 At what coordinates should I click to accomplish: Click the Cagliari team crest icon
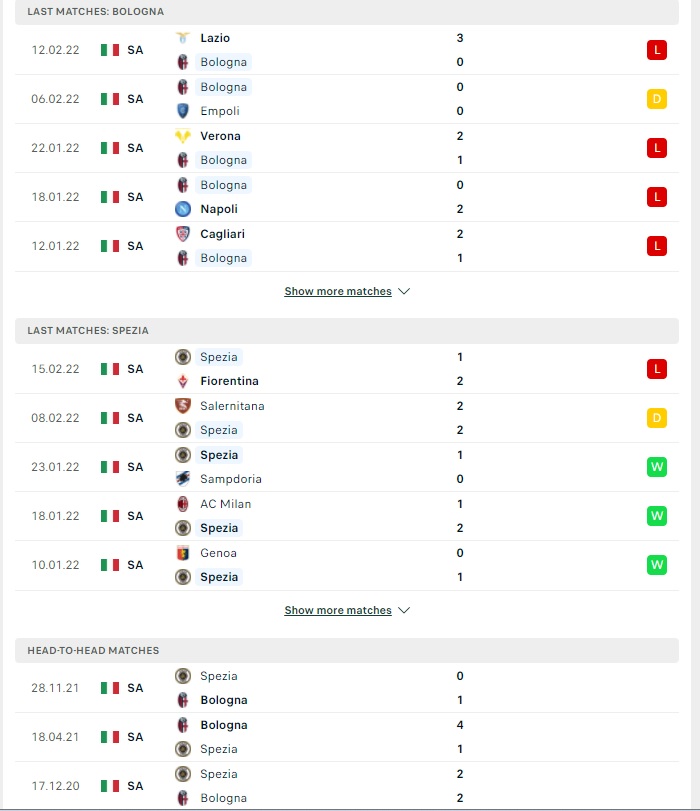[183, 234]
